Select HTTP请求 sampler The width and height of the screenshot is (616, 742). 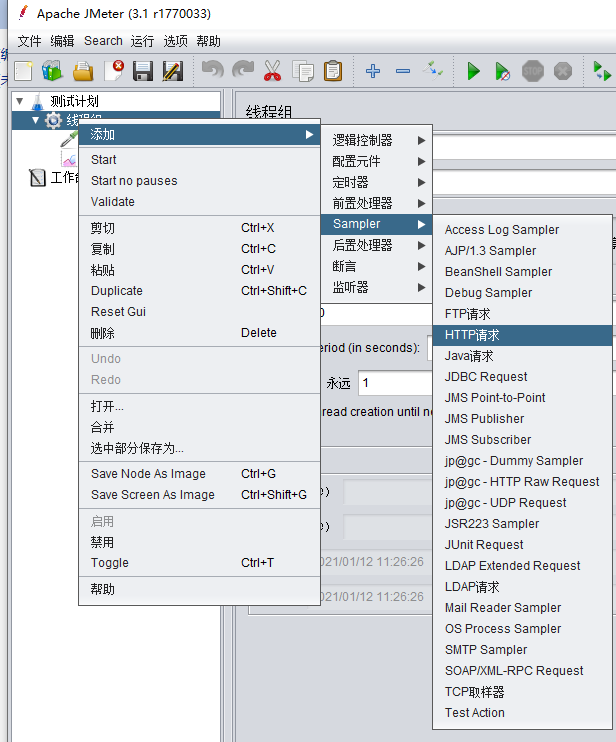tap(522, 335)
